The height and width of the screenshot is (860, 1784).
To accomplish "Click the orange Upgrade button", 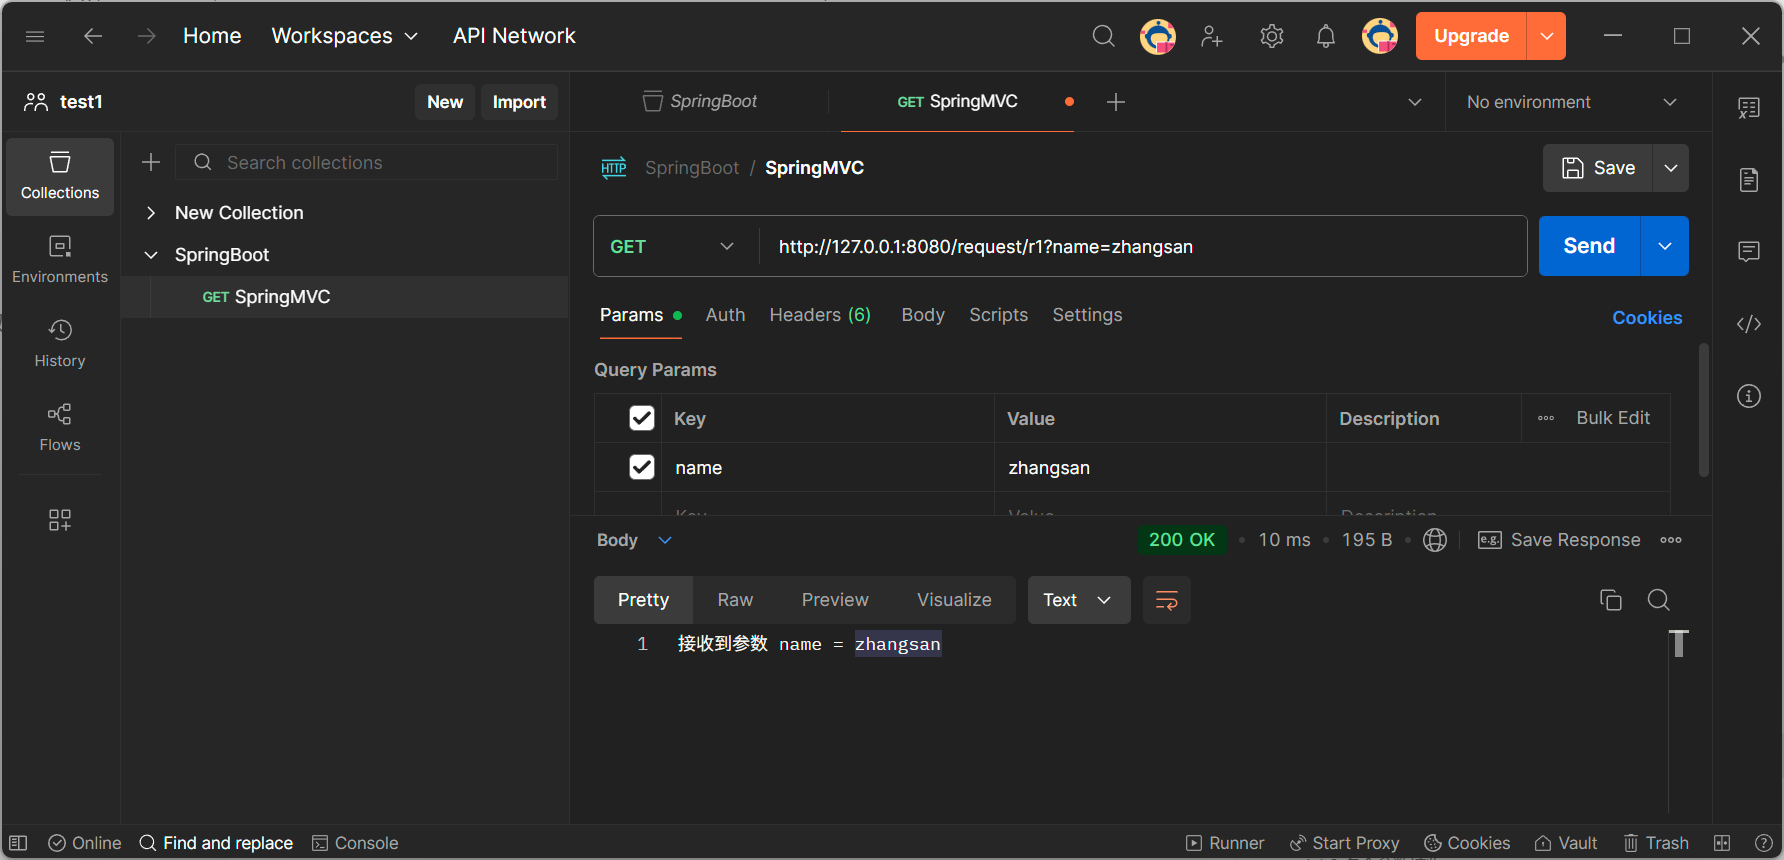I will (1471, 36).
